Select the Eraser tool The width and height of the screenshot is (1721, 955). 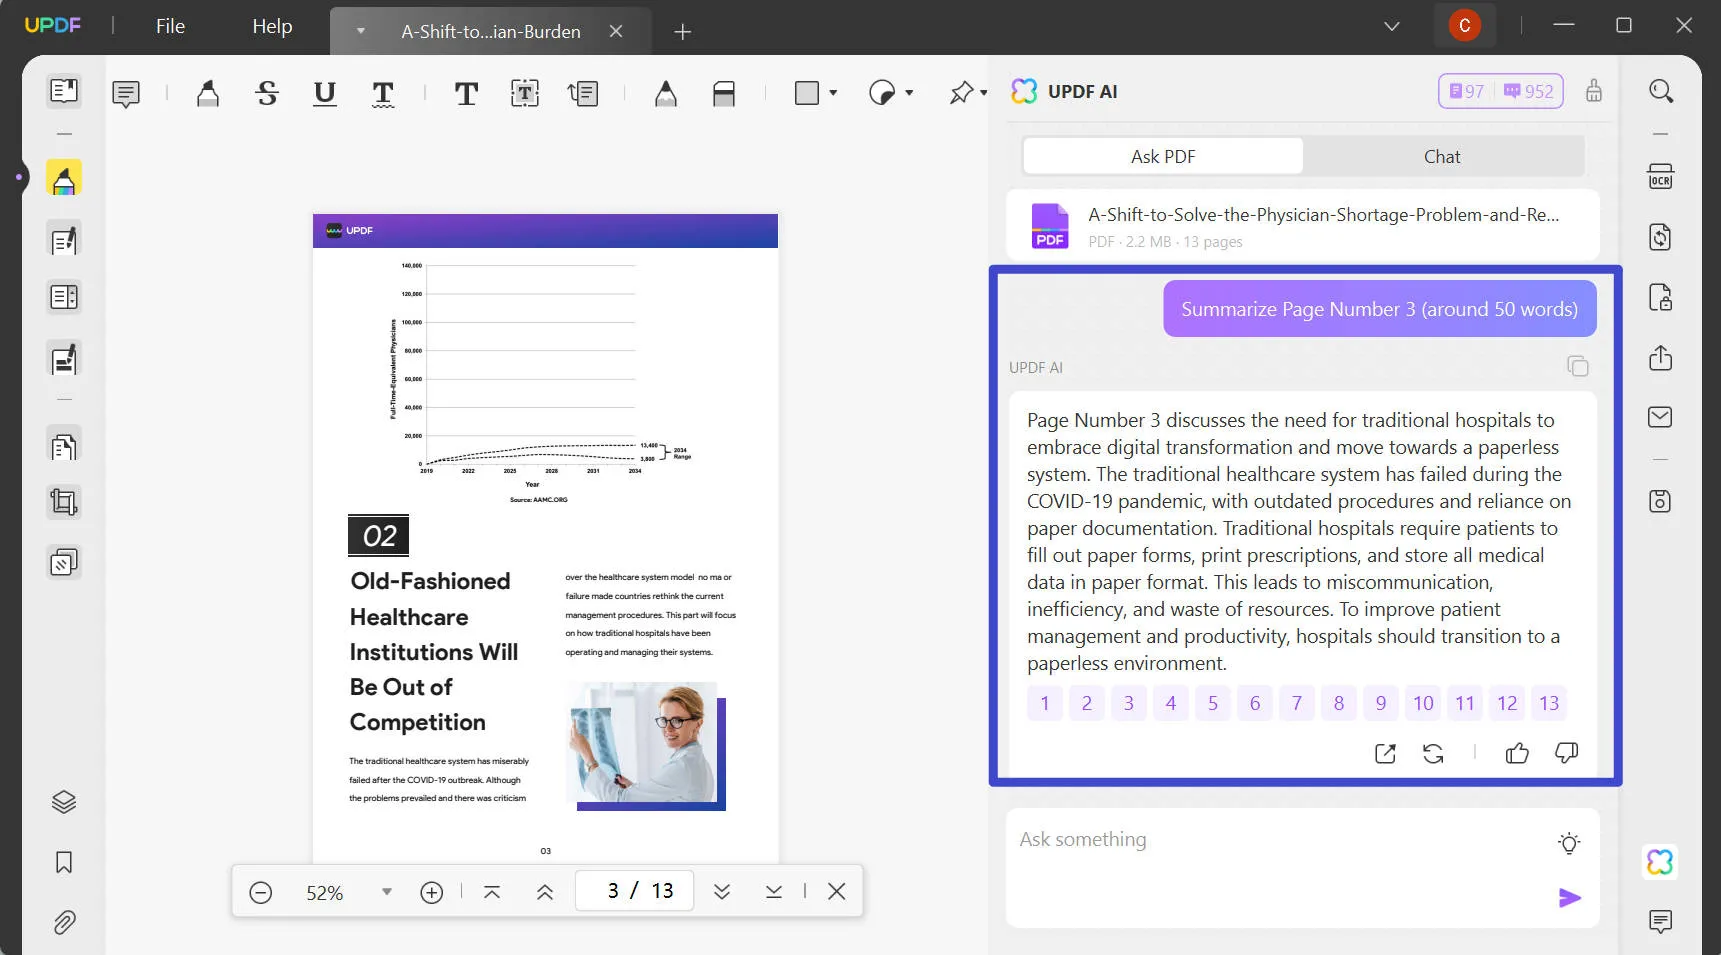pyautogui.click(x=724, y=94)
